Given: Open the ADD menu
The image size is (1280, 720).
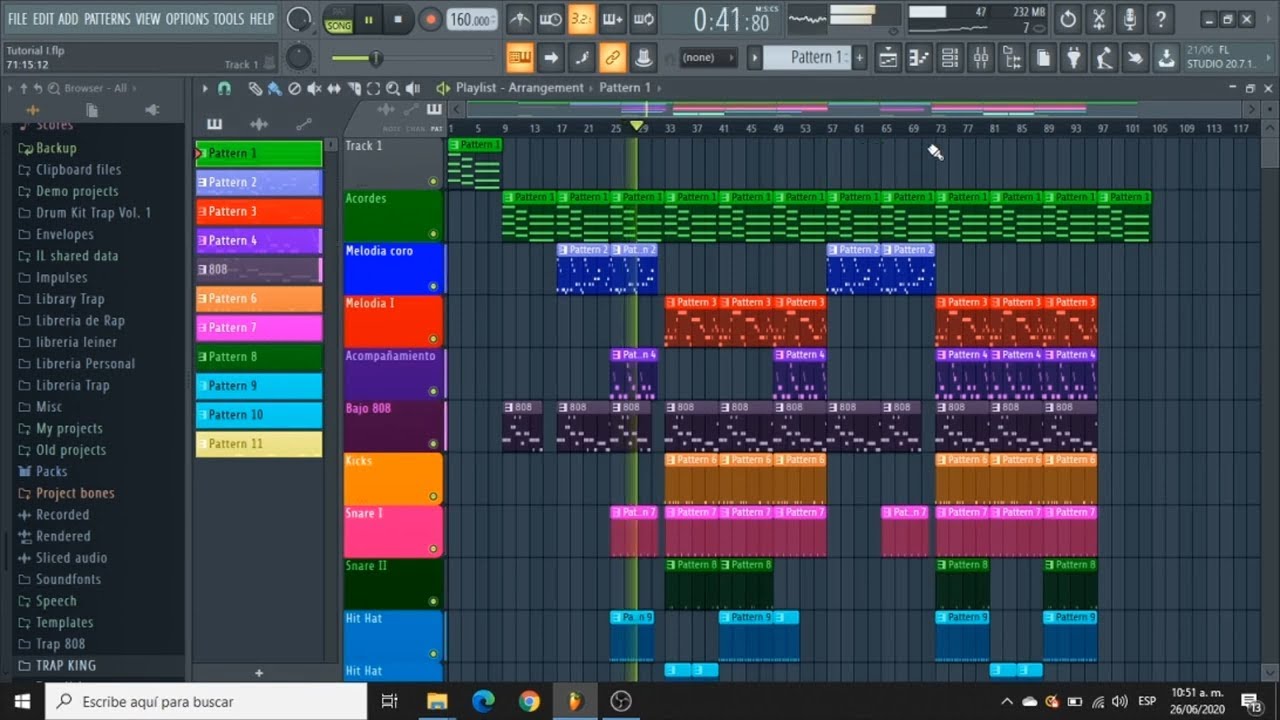Looking at the screenshot, I should (x=68, y=19).
